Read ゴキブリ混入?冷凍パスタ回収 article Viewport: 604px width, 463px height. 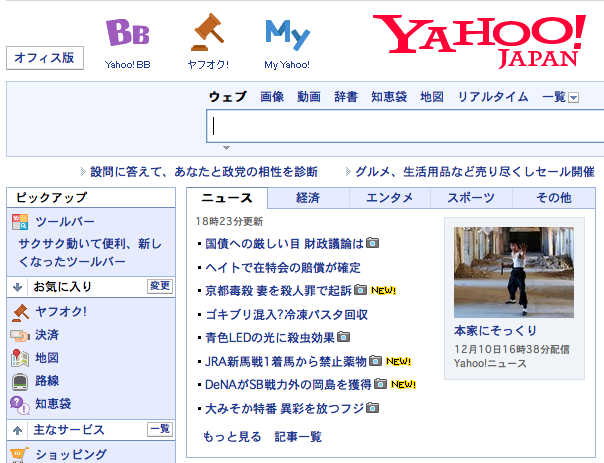pos(287,315)
